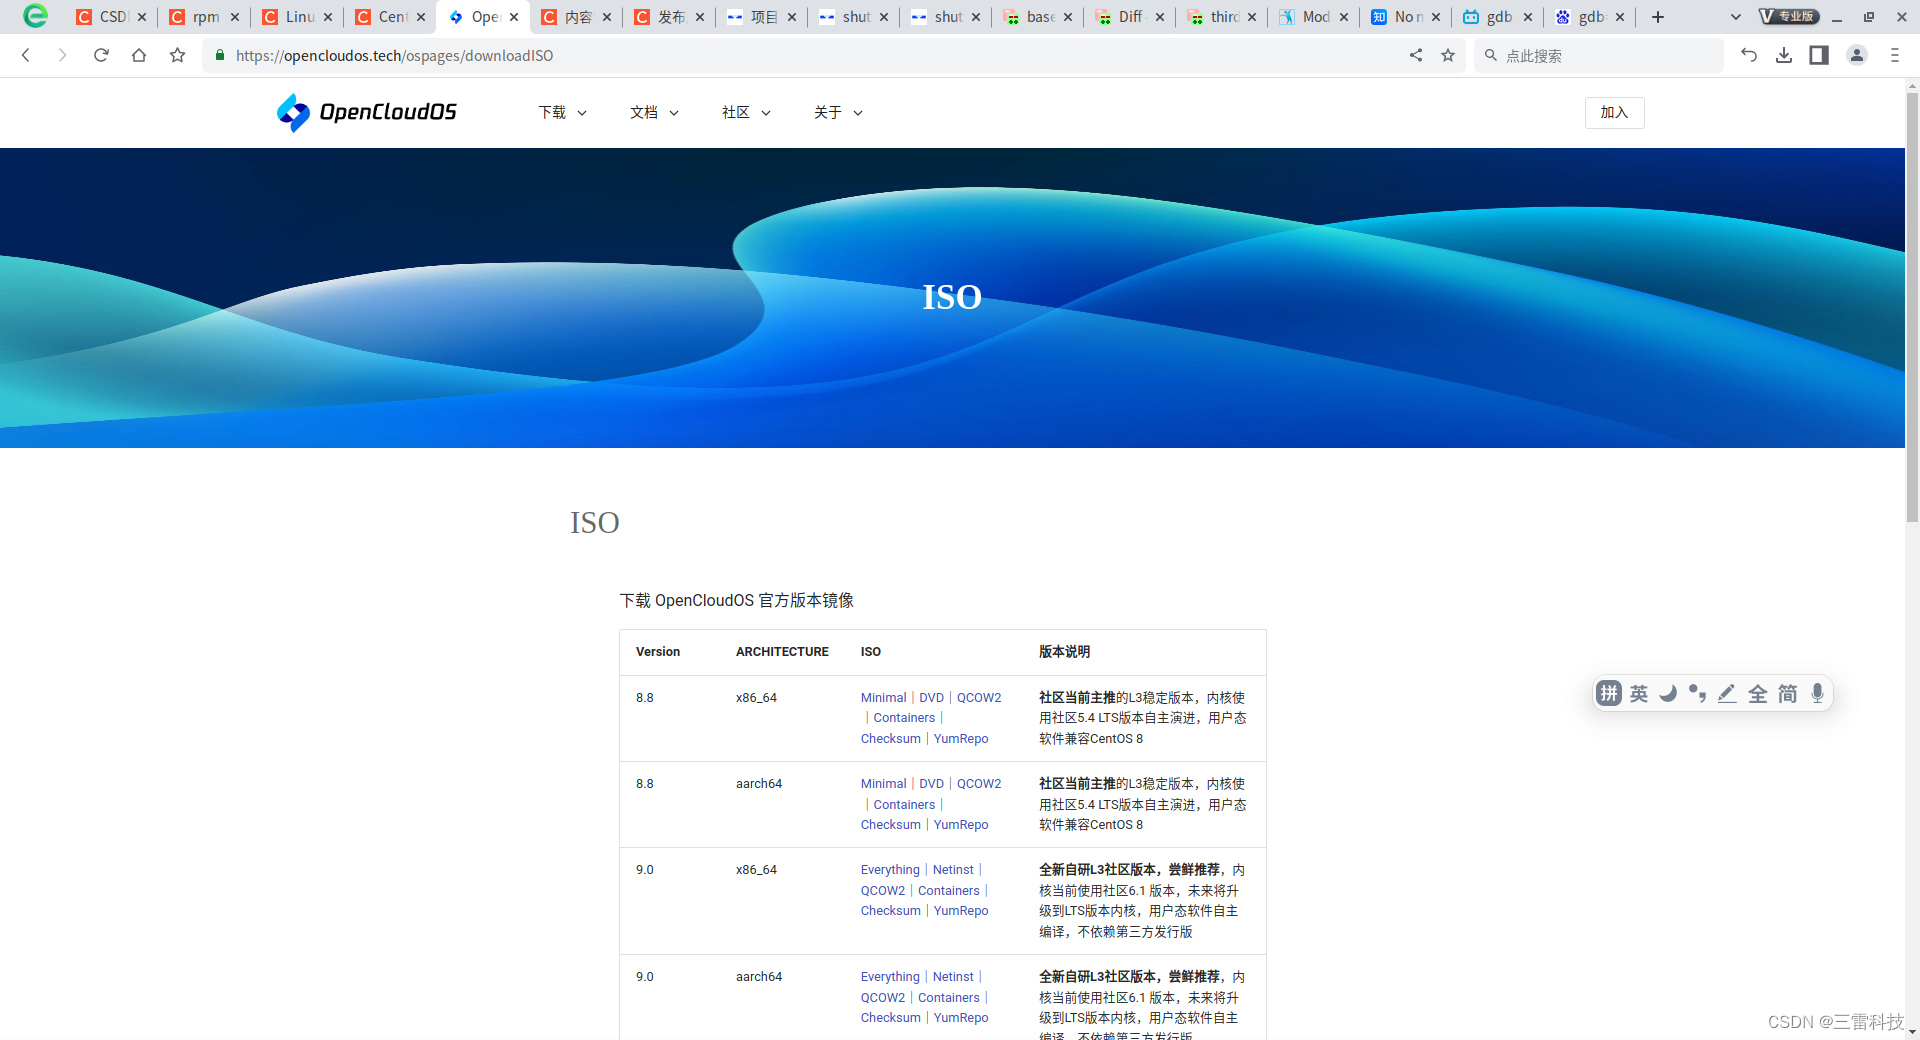Image resolution: width=1920 pixels, height=1040 pixels.
Task: Click the 专业版 edition badge
Action: (x=1789, y=16)
